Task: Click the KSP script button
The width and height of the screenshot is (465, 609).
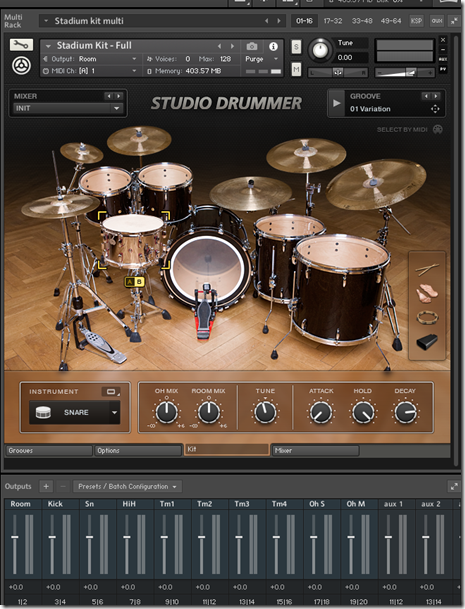Action: (x=416, y=21)
